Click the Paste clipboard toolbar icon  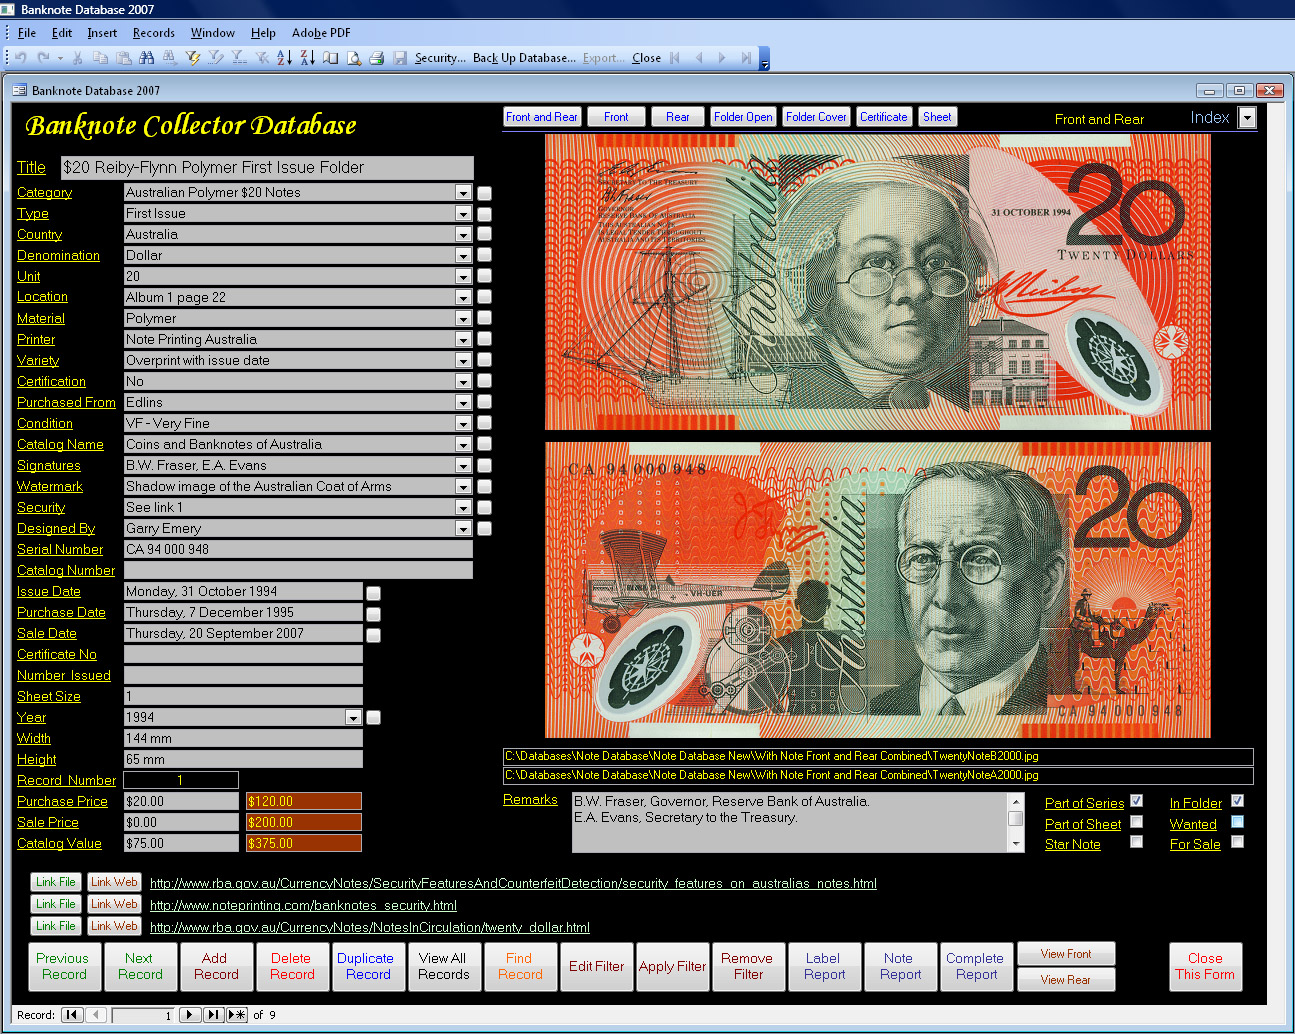pyautogui.click(x=123, y=58)
